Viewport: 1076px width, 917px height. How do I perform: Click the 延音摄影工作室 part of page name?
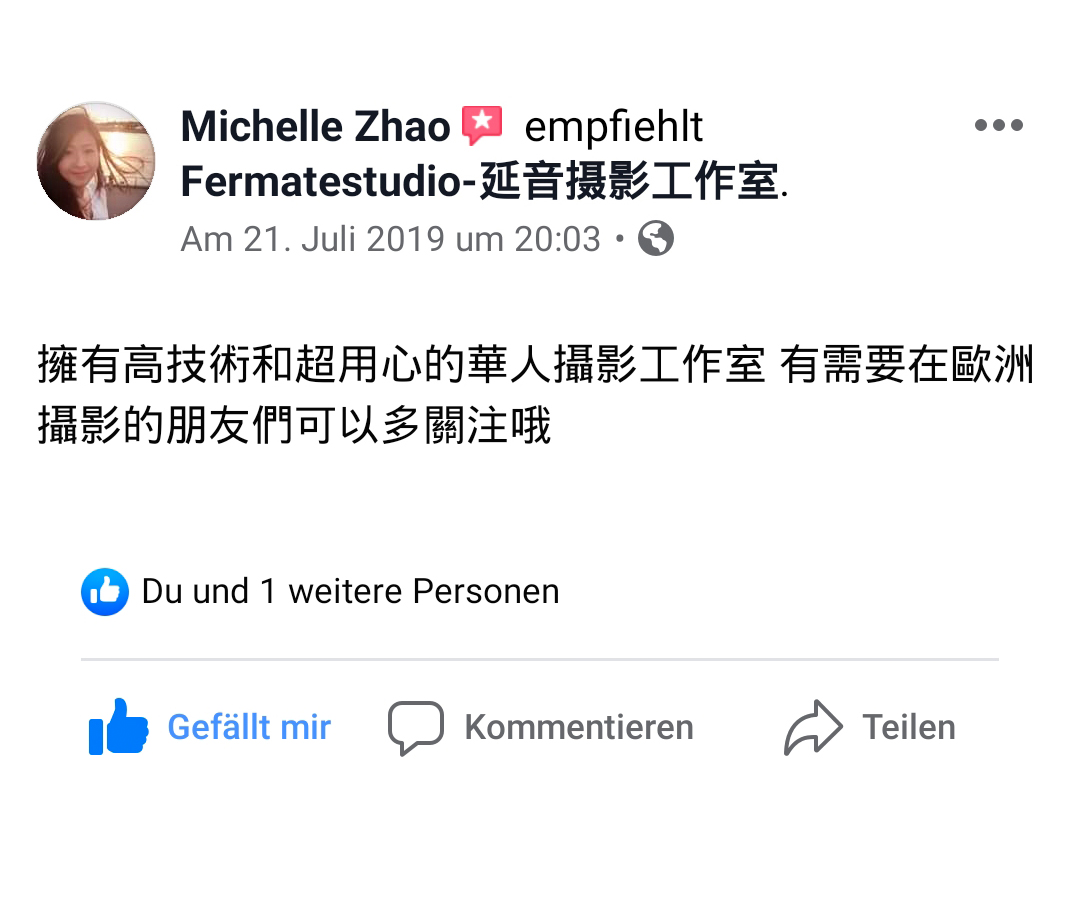click(629, 181)
